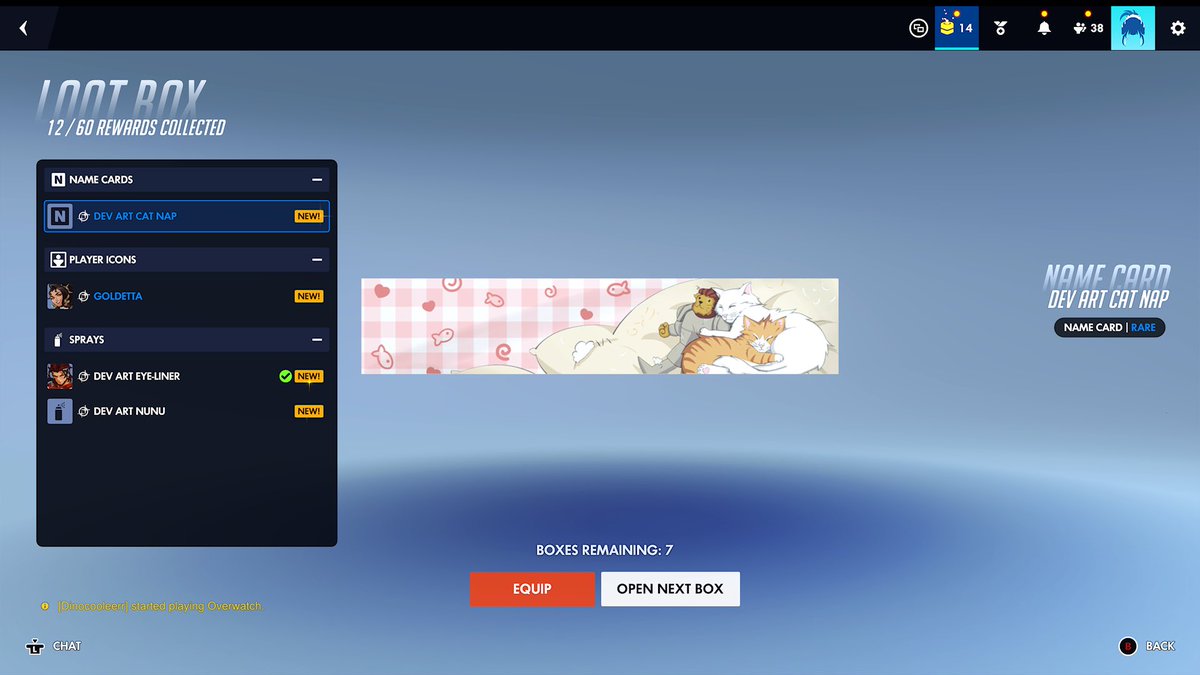Click NEW! badge on Dev Art Cat Nap

click(x=309, y=216)
